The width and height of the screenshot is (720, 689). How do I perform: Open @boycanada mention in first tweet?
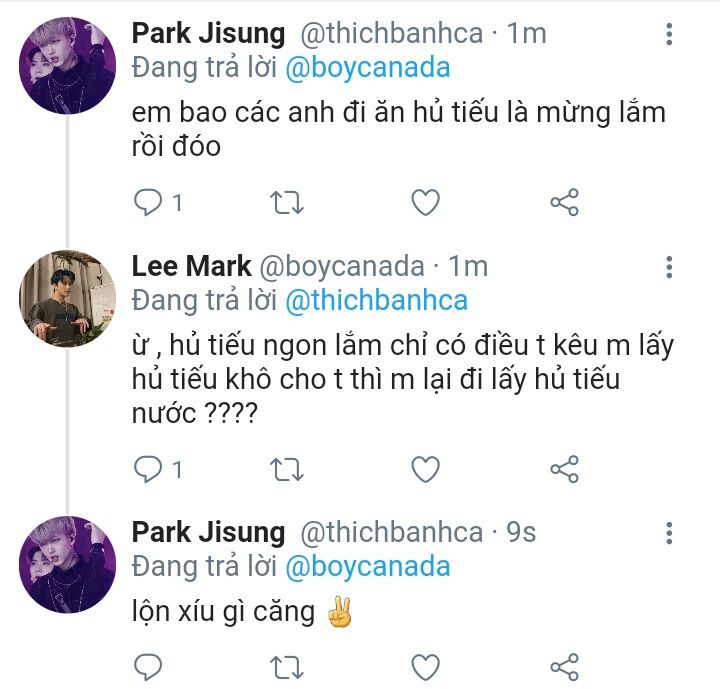[367, 68]
